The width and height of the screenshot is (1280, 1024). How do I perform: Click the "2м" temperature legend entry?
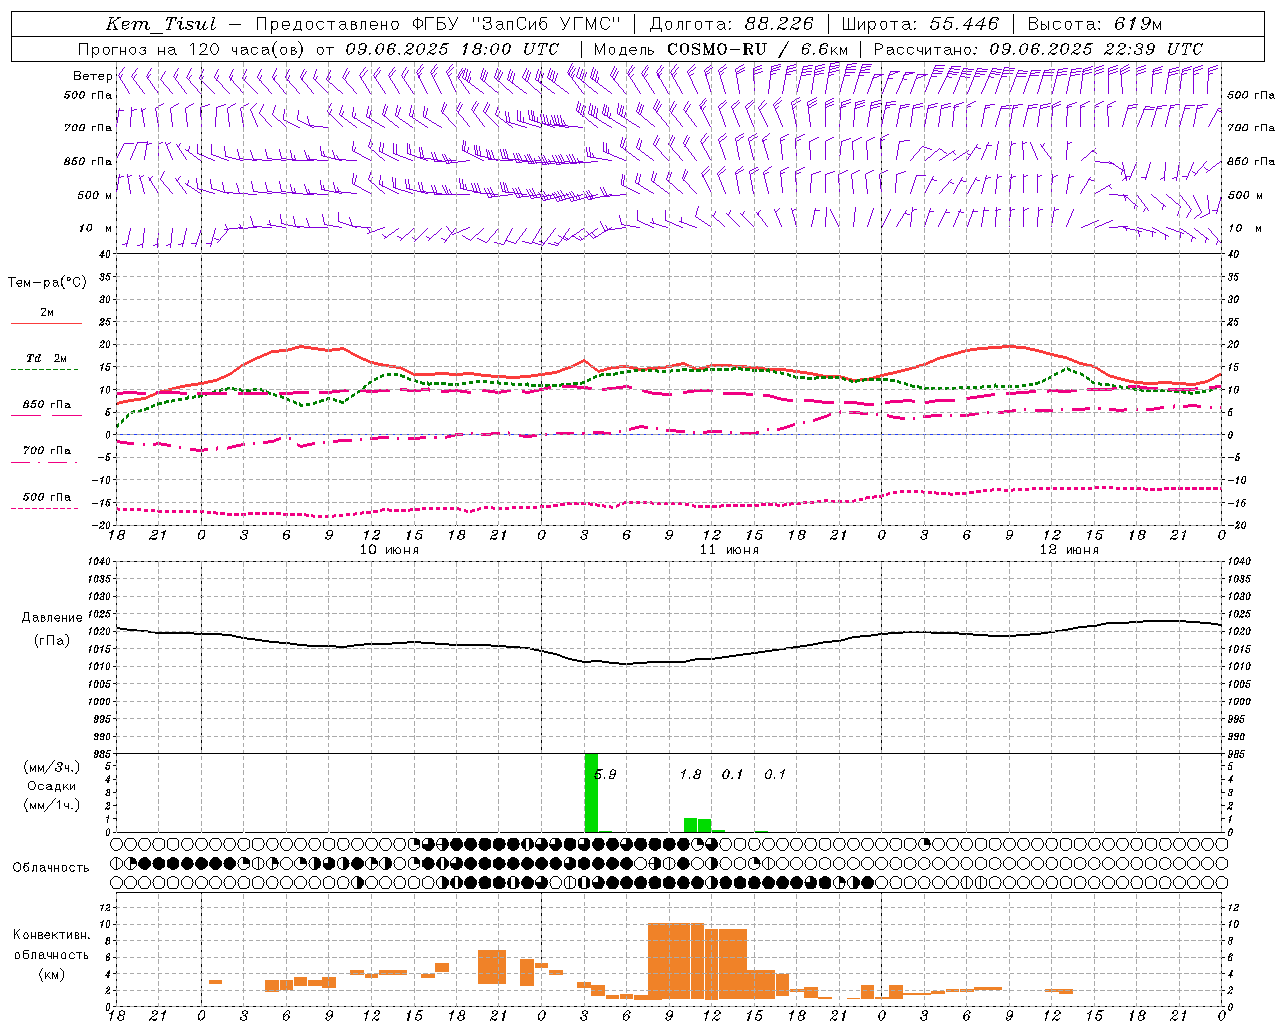coord(47,313)
